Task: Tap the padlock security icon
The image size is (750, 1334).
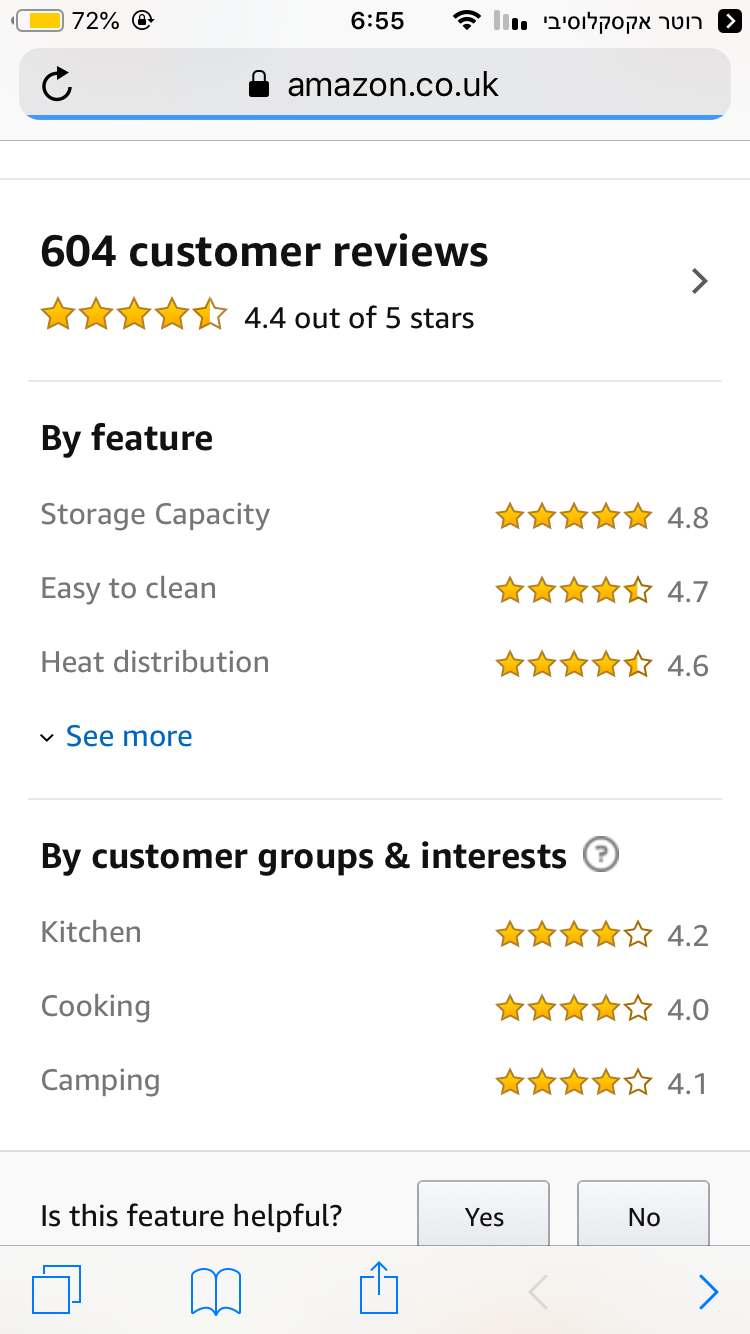Action: coord(259,84)
